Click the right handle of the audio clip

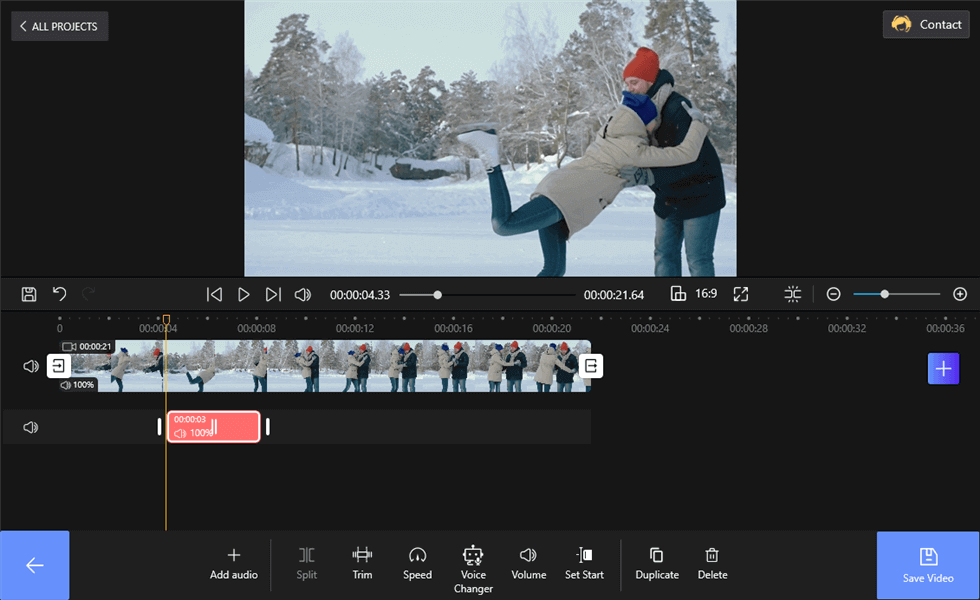(268, 427)
